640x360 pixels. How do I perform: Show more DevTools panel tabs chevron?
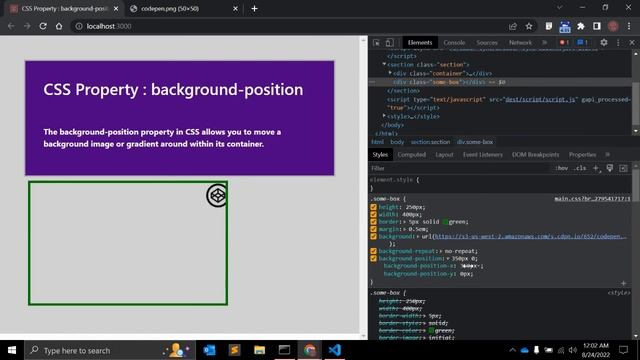(x=544, y=42)
